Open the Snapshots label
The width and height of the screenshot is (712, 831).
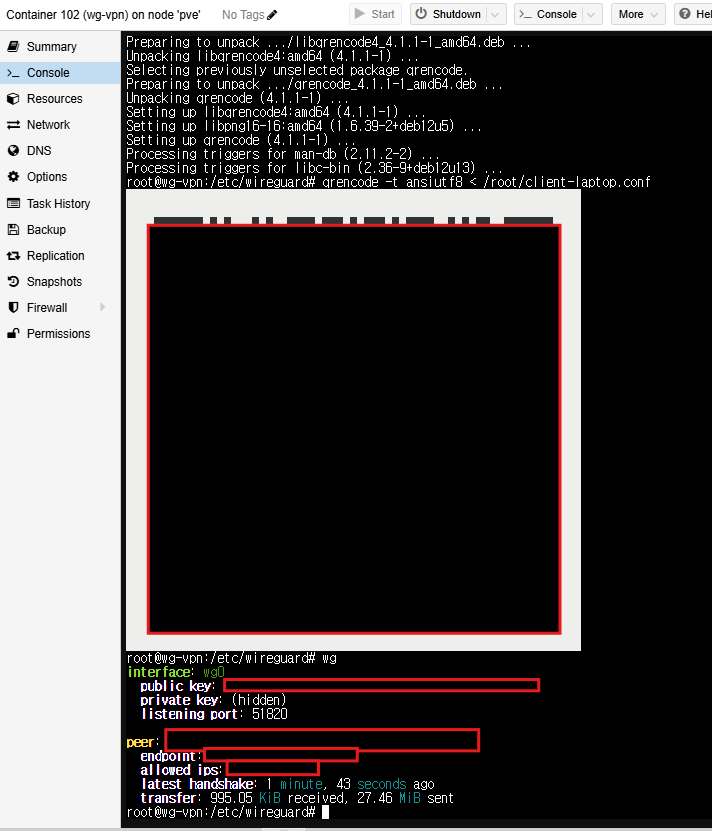54,281
